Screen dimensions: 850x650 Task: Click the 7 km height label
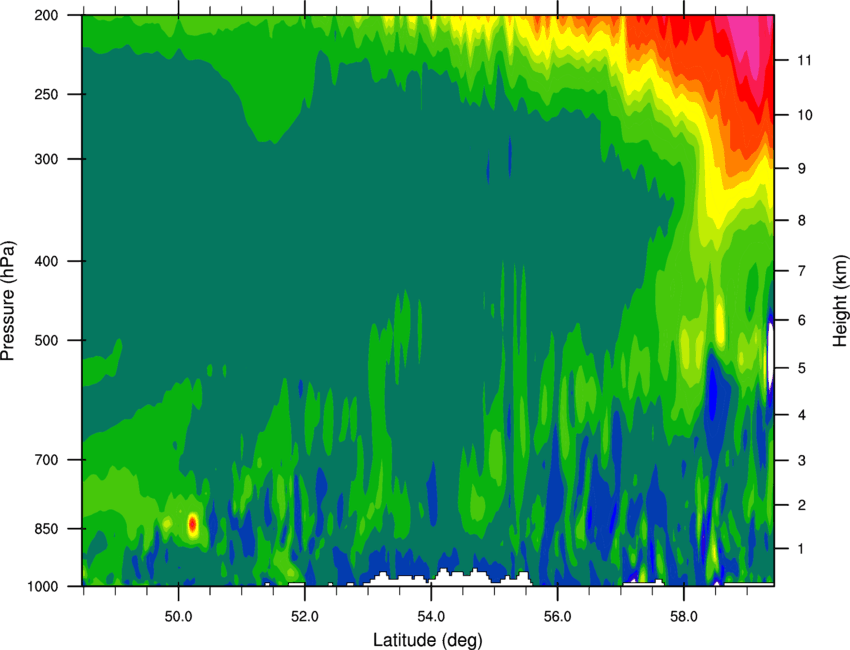coord(801,270)
